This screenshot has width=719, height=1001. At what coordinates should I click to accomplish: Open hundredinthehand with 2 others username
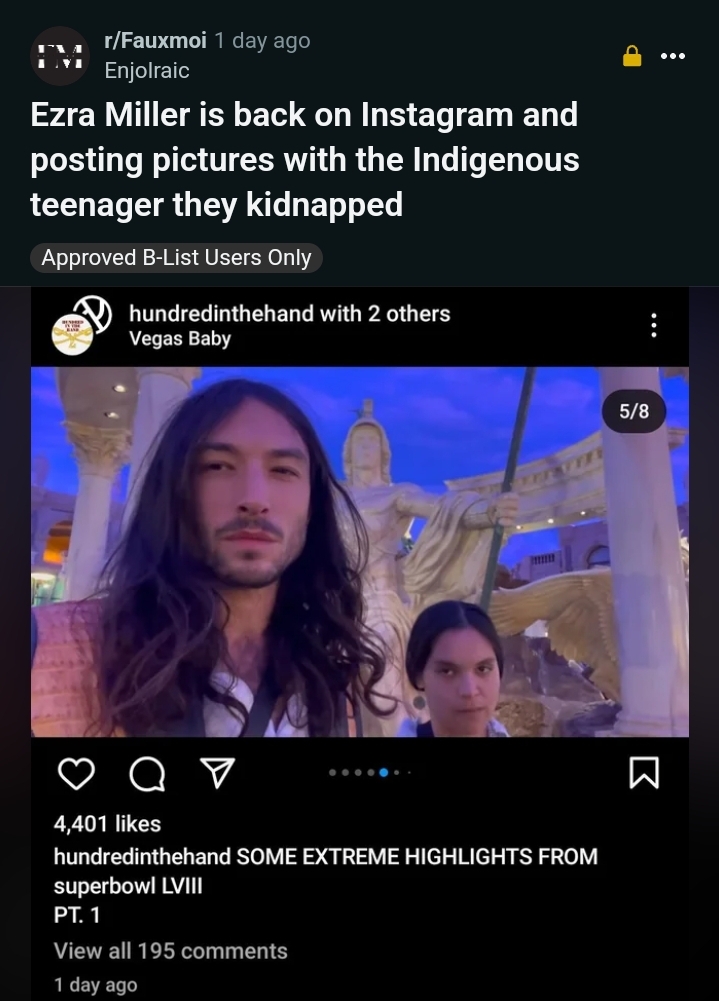[289, 313]
